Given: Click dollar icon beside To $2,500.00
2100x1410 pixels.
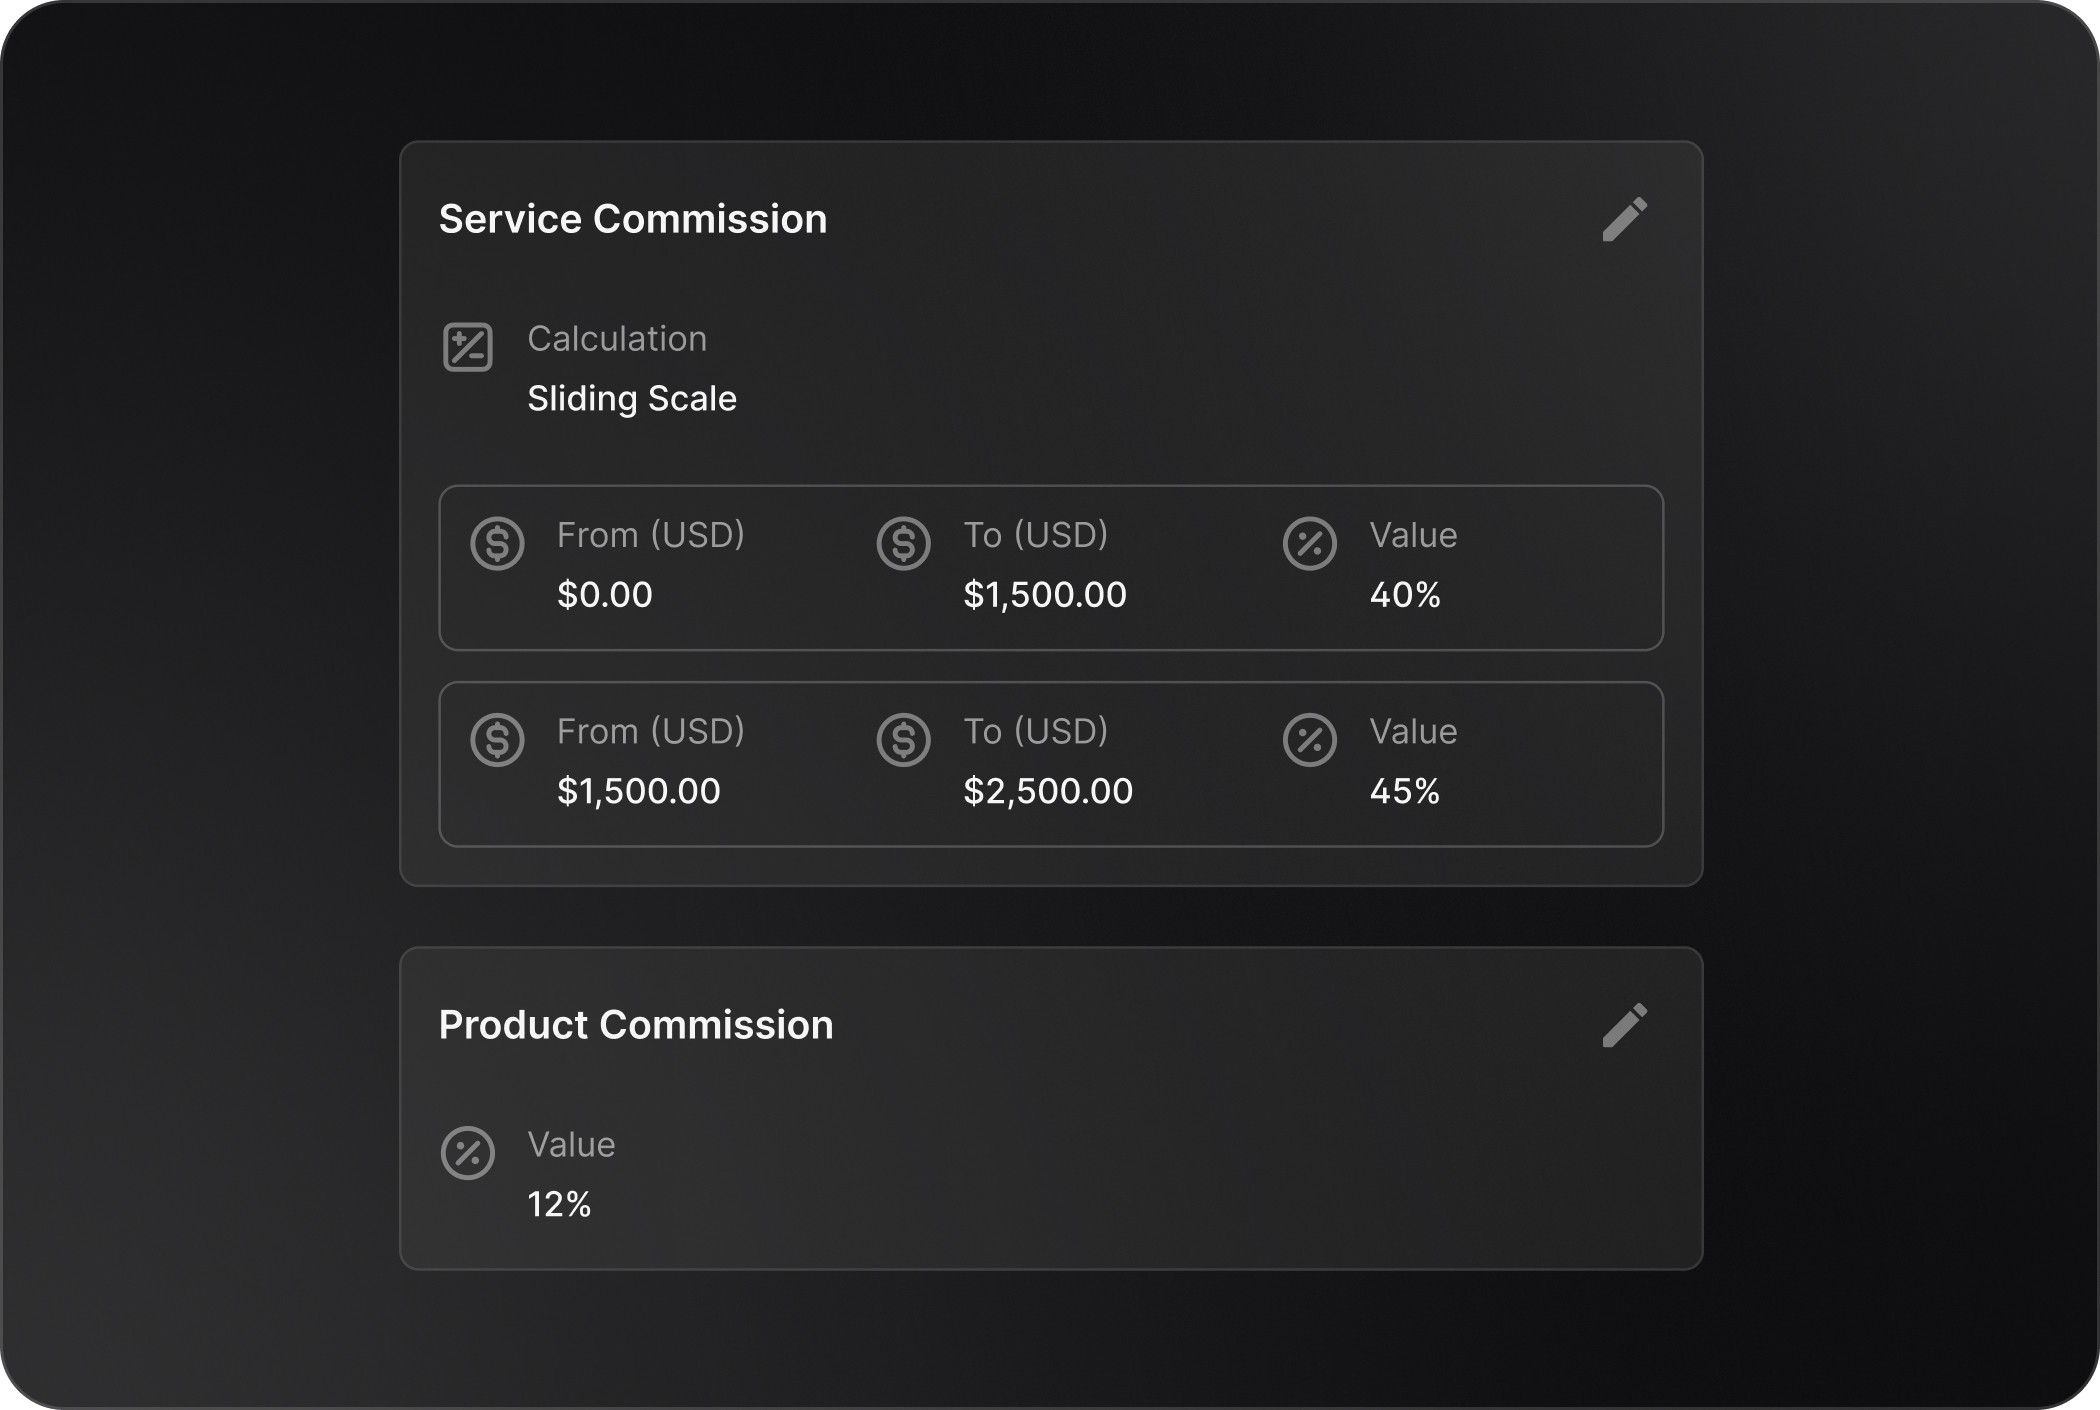Looking at the screenshot, I should pos(903,740).
